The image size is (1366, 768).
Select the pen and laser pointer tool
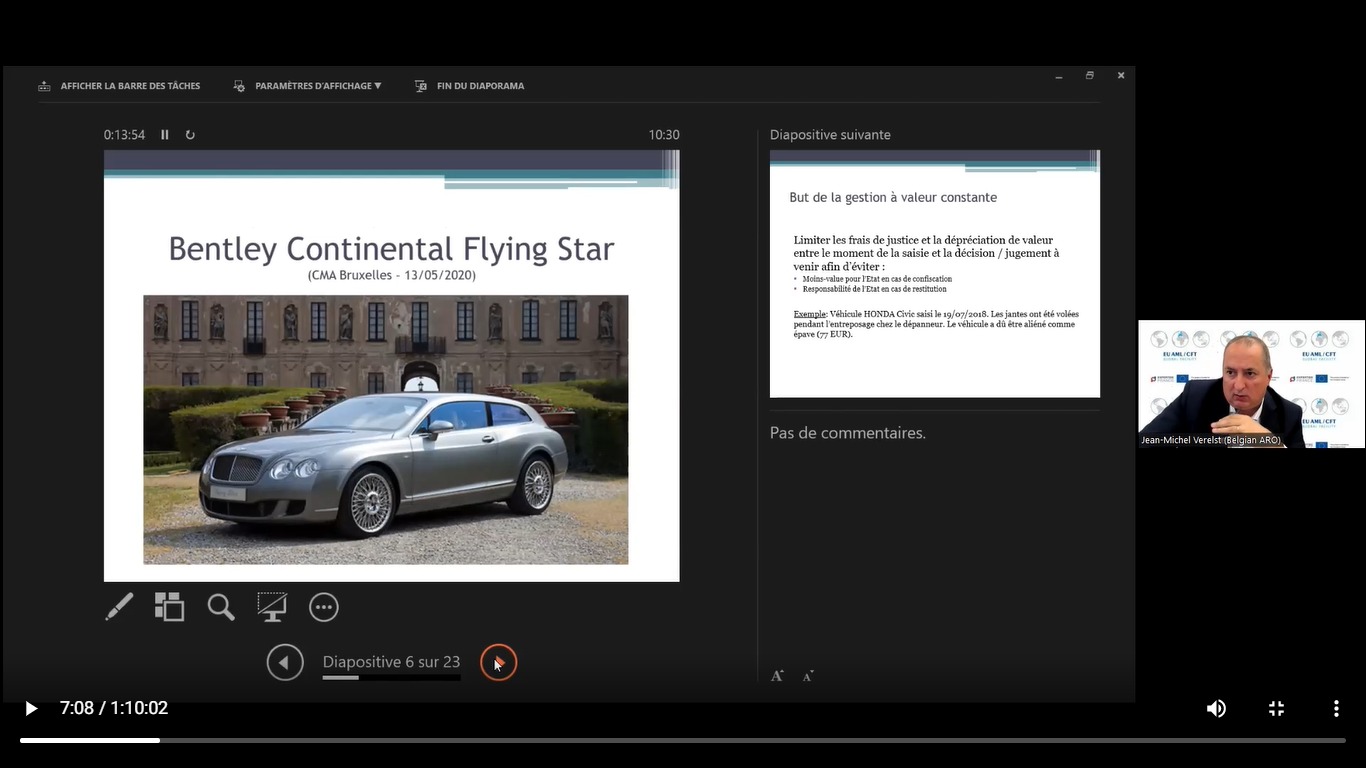coord(119,607)
